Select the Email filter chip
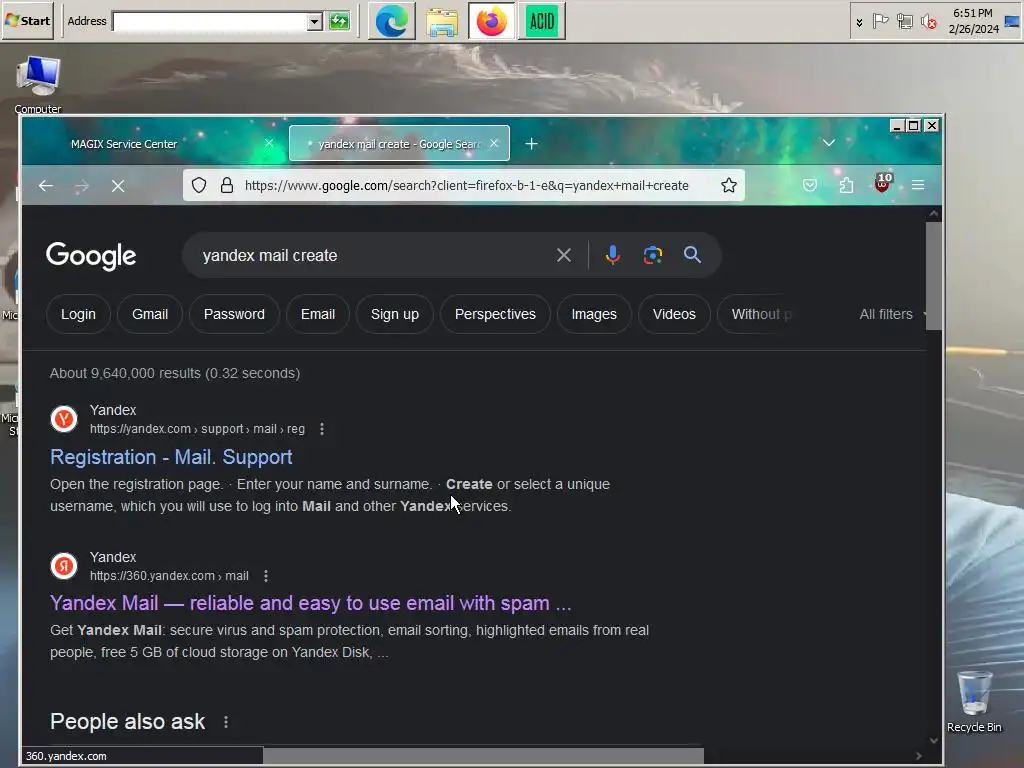 click(317, 314)
